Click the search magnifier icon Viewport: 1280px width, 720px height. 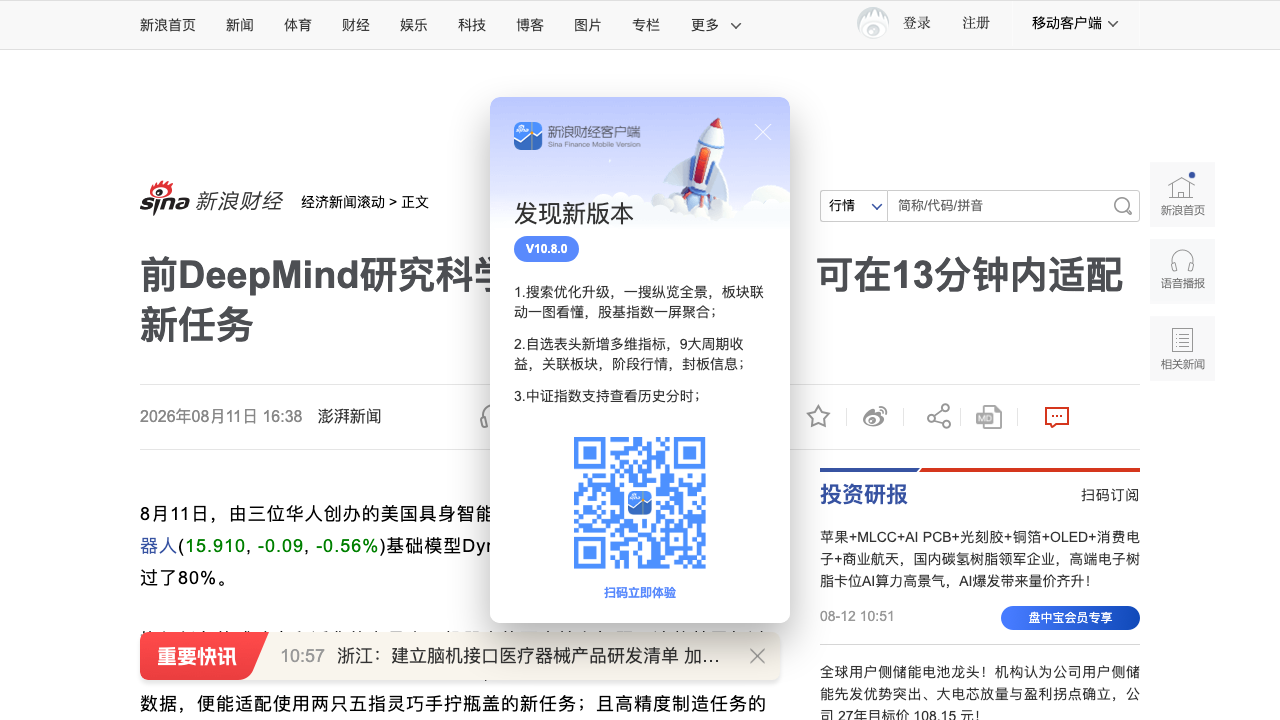point(1123,206)
